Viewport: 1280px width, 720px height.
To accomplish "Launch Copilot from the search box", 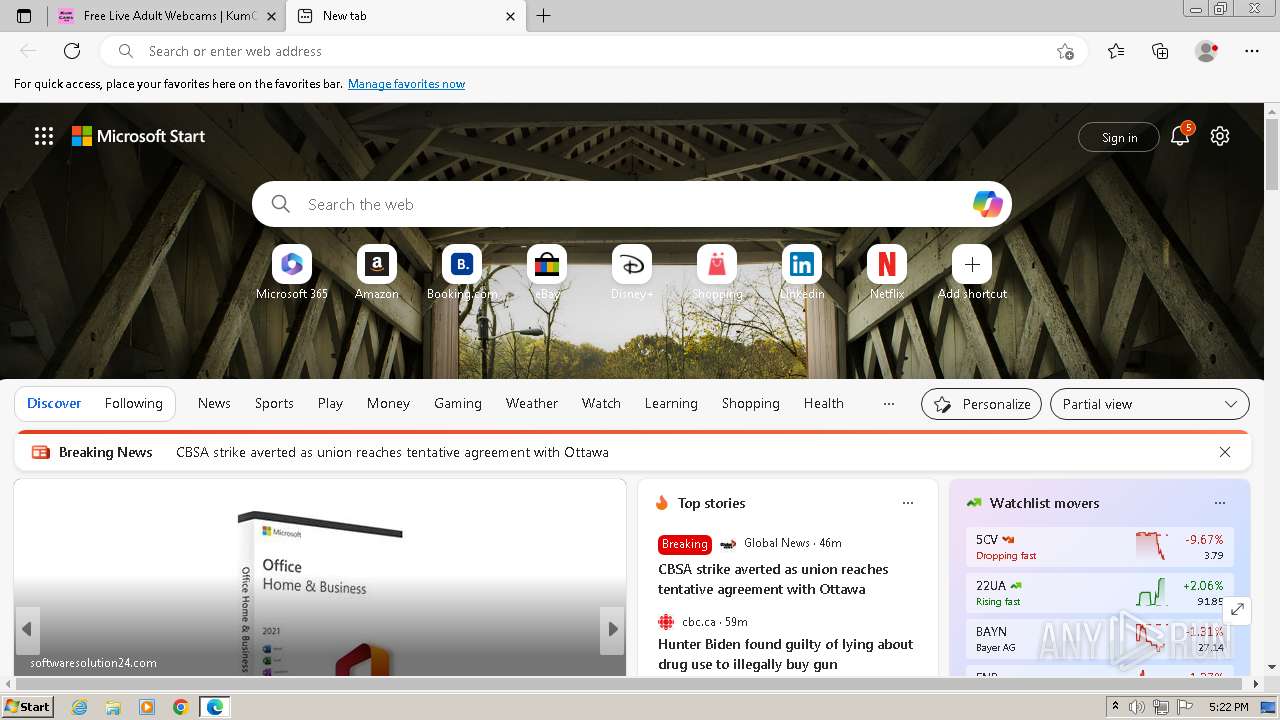I will (987, 204).
